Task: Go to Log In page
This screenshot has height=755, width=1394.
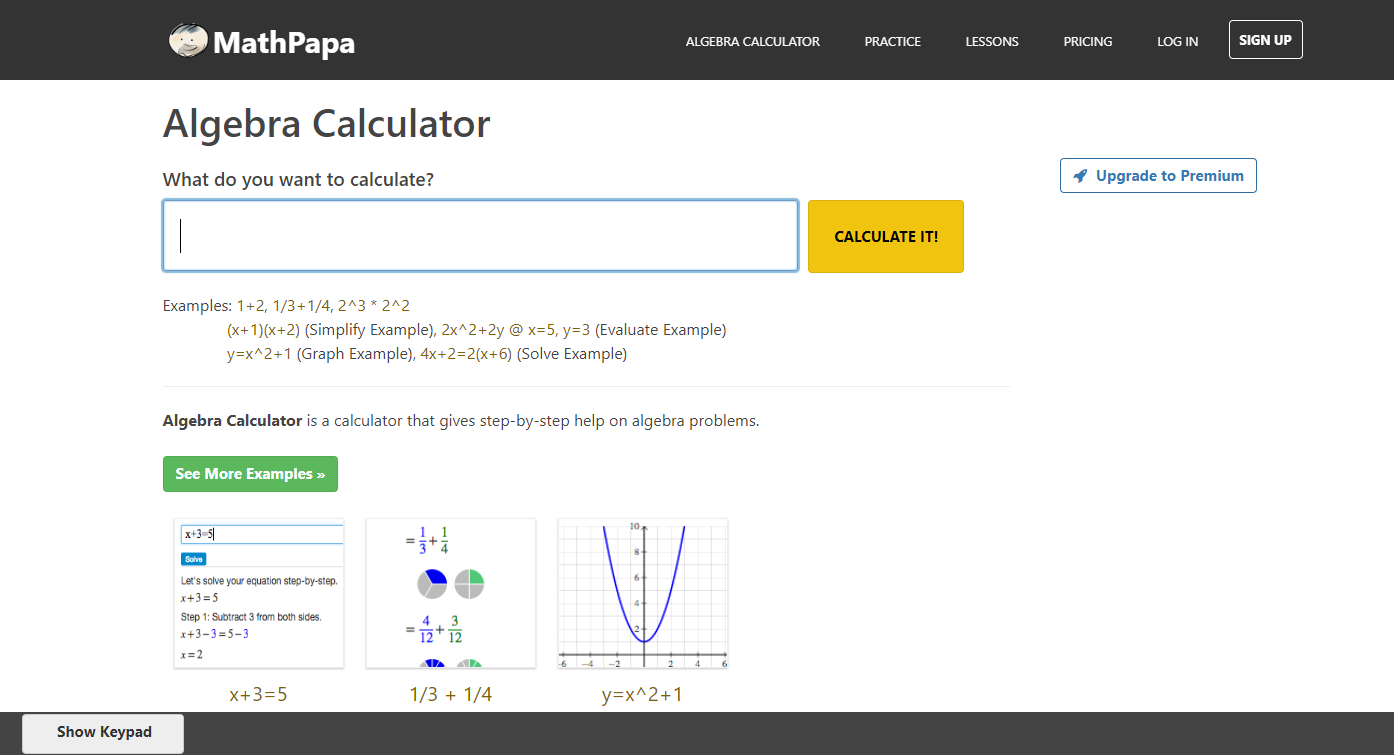Action: (x=1178, y=41)
